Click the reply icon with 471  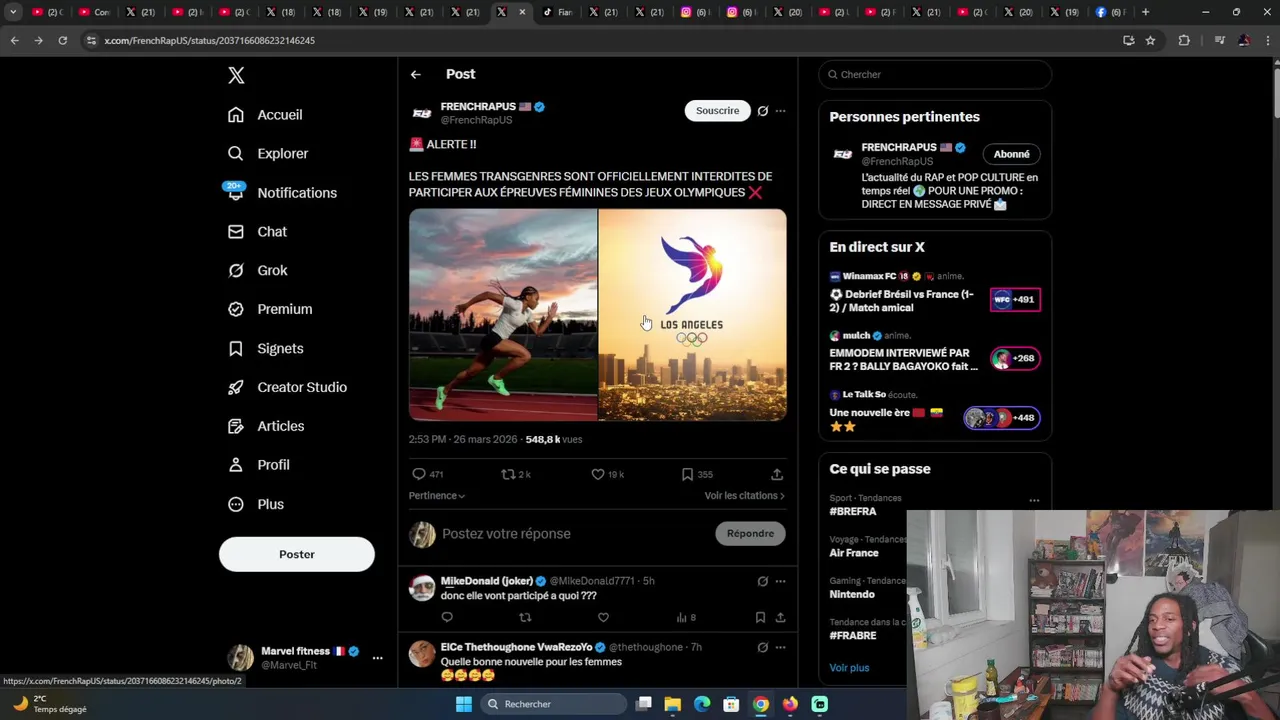[428, 474]
